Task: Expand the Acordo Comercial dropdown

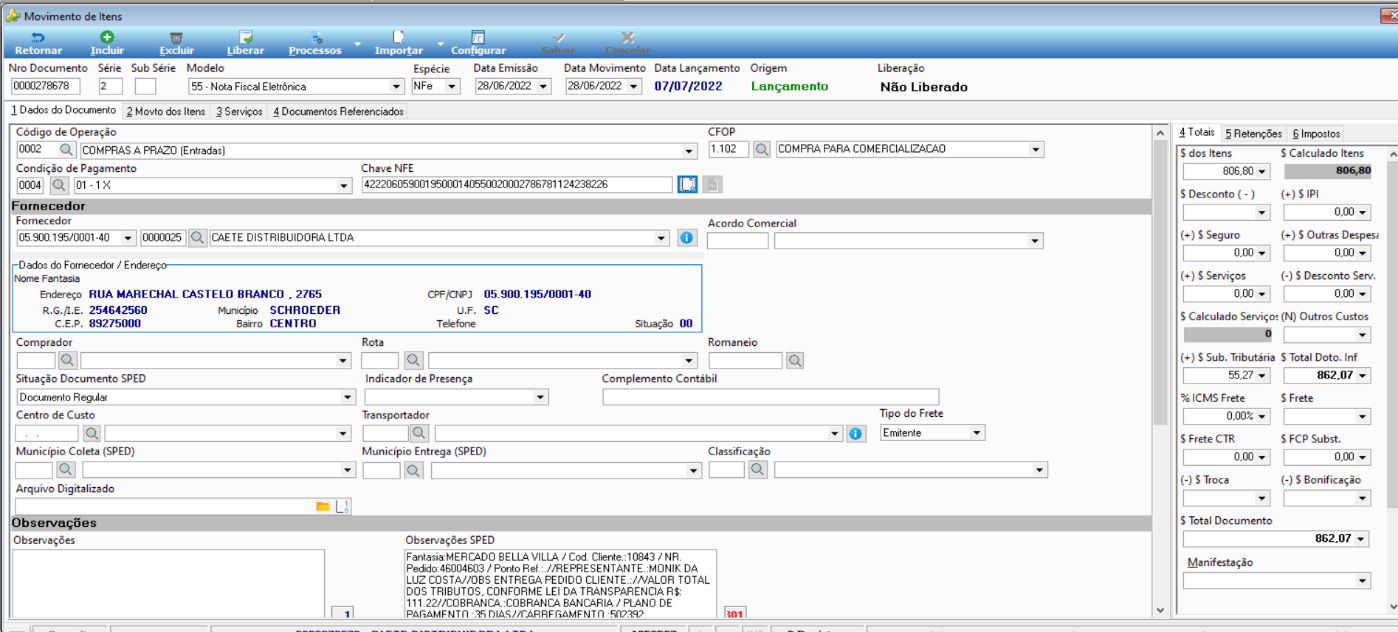Action: point(1034,240)
